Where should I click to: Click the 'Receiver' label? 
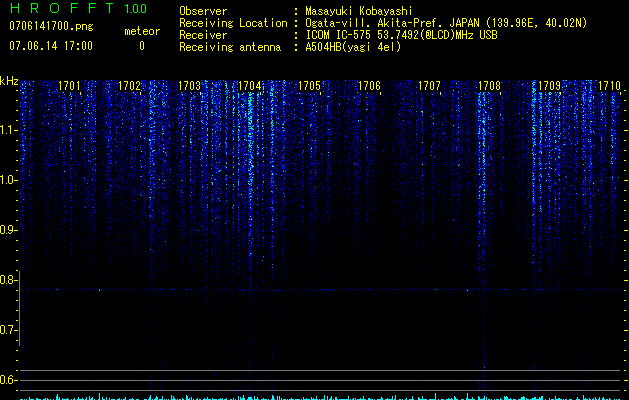203,35
